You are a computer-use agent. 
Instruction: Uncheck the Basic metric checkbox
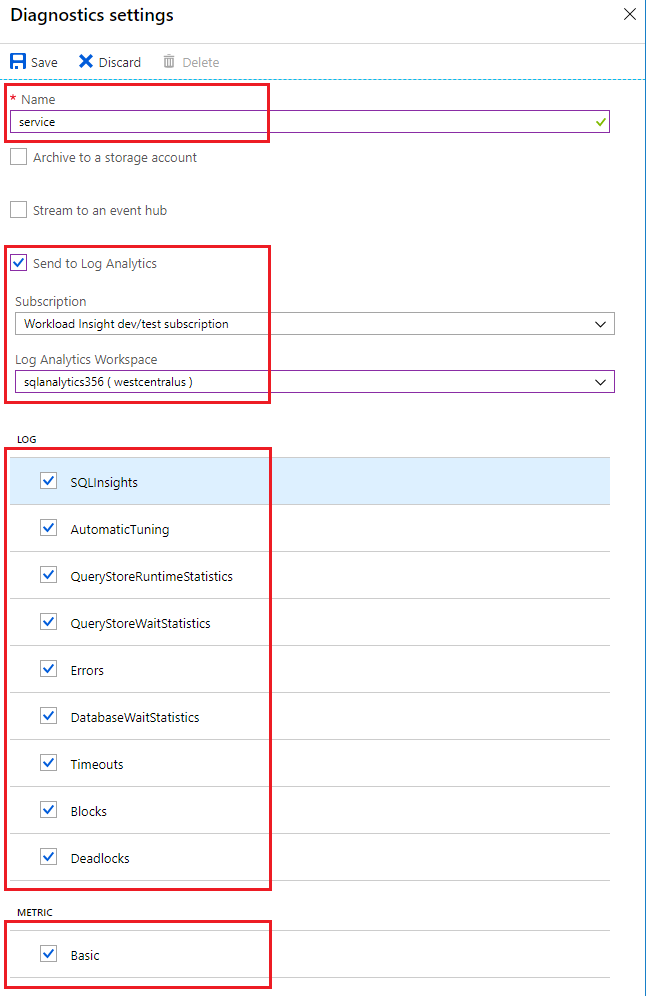coord(49,954)
